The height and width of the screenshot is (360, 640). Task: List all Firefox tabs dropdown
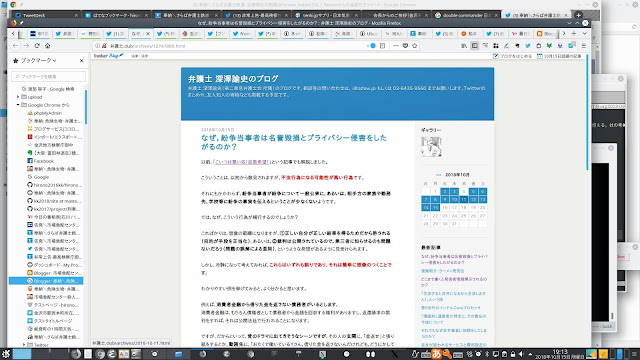584,33
